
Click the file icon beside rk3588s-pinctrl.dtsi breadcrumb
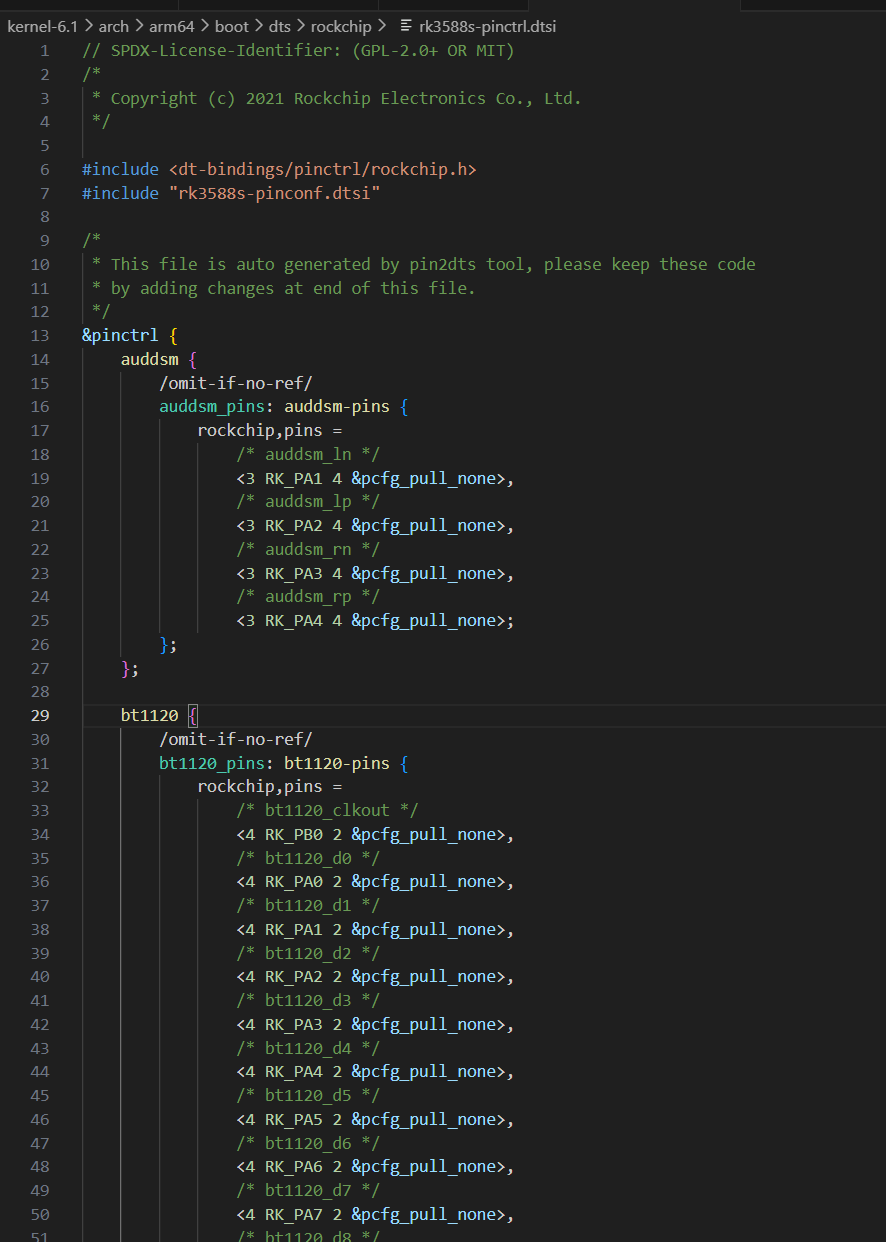click(x=406, y=26)
